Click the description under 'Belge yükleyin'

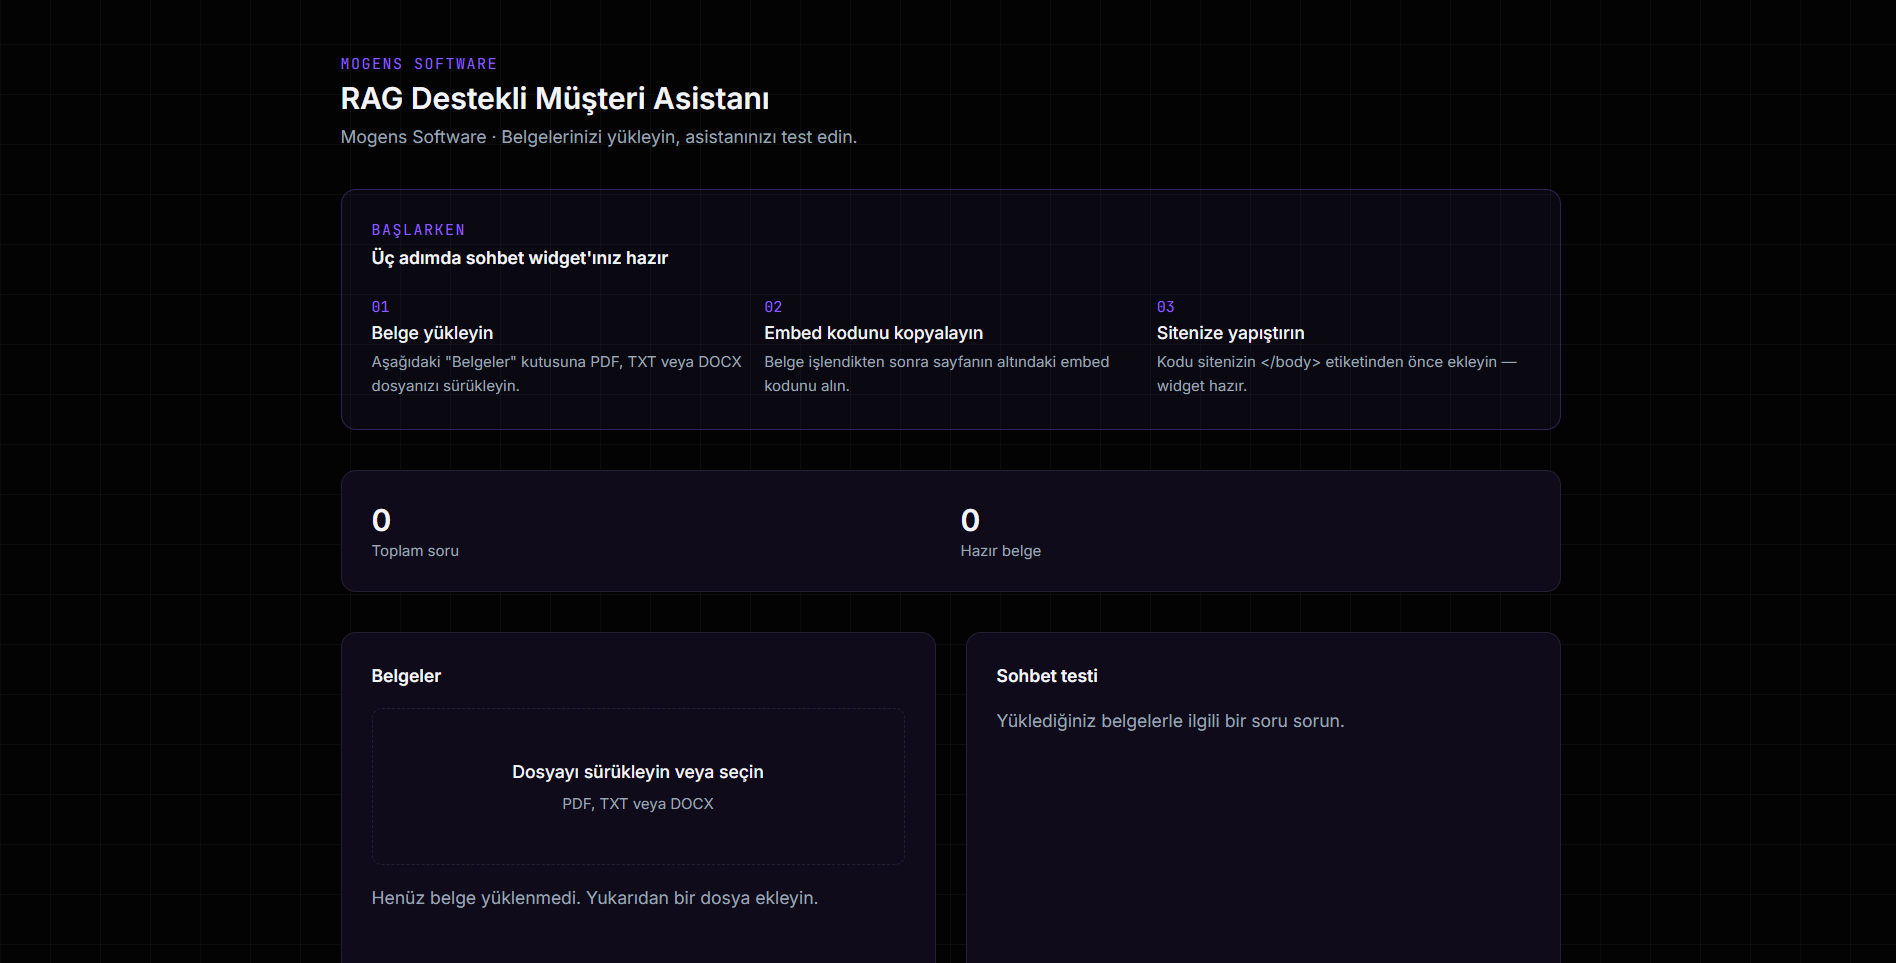pos(557,374)
